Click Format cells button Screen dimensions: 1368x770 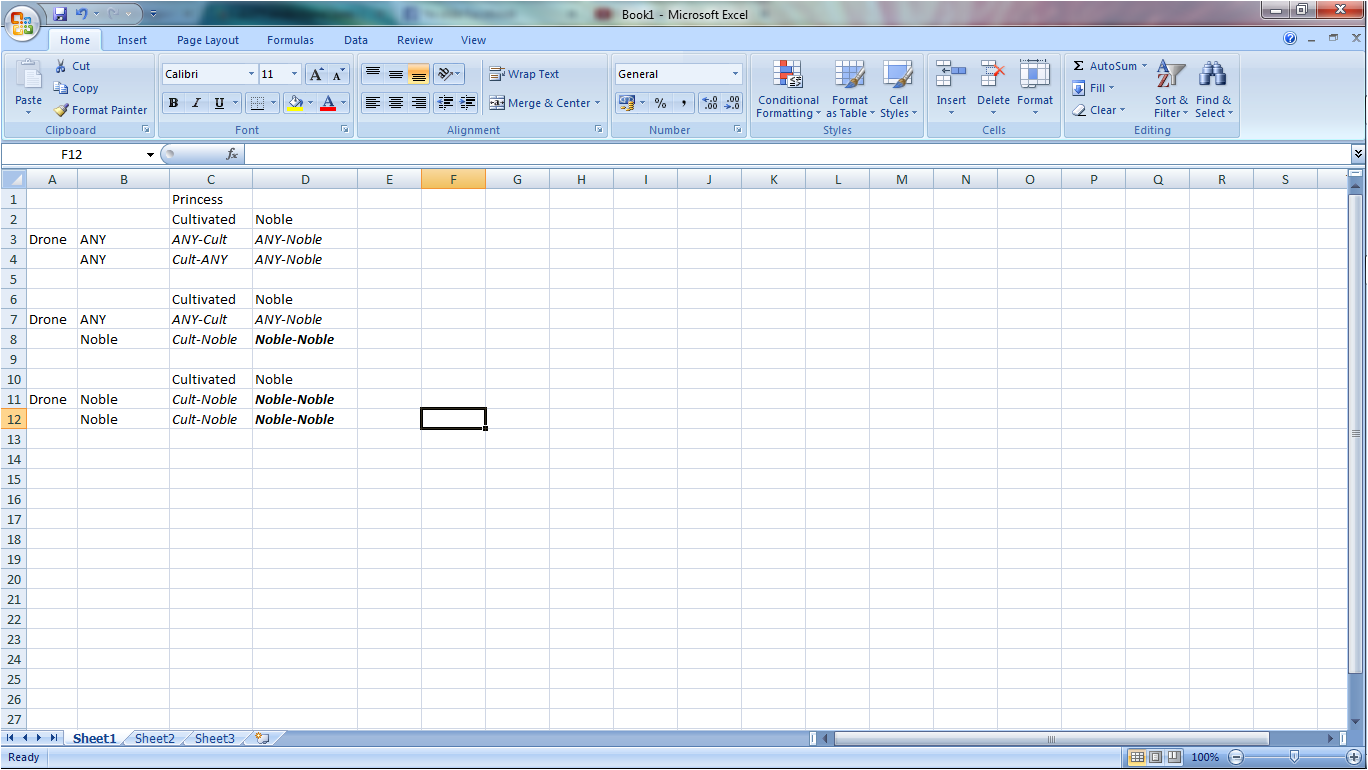[1035, 87]
